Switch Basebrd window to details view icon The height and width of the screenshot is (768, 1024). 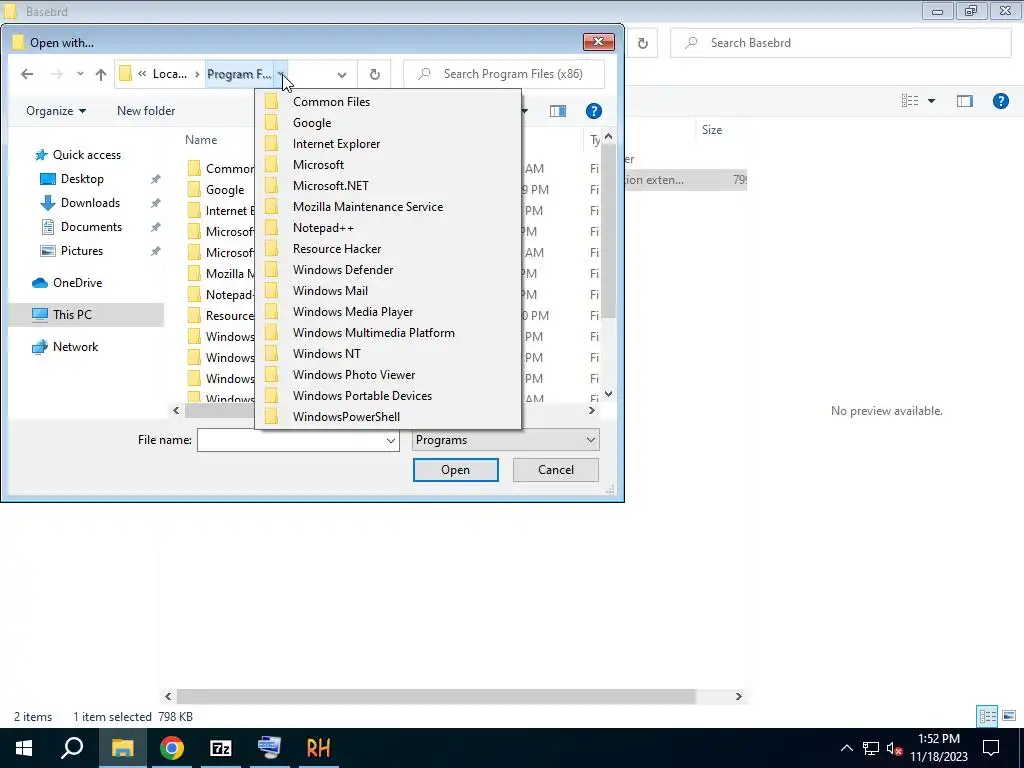[x=987, y=716]
